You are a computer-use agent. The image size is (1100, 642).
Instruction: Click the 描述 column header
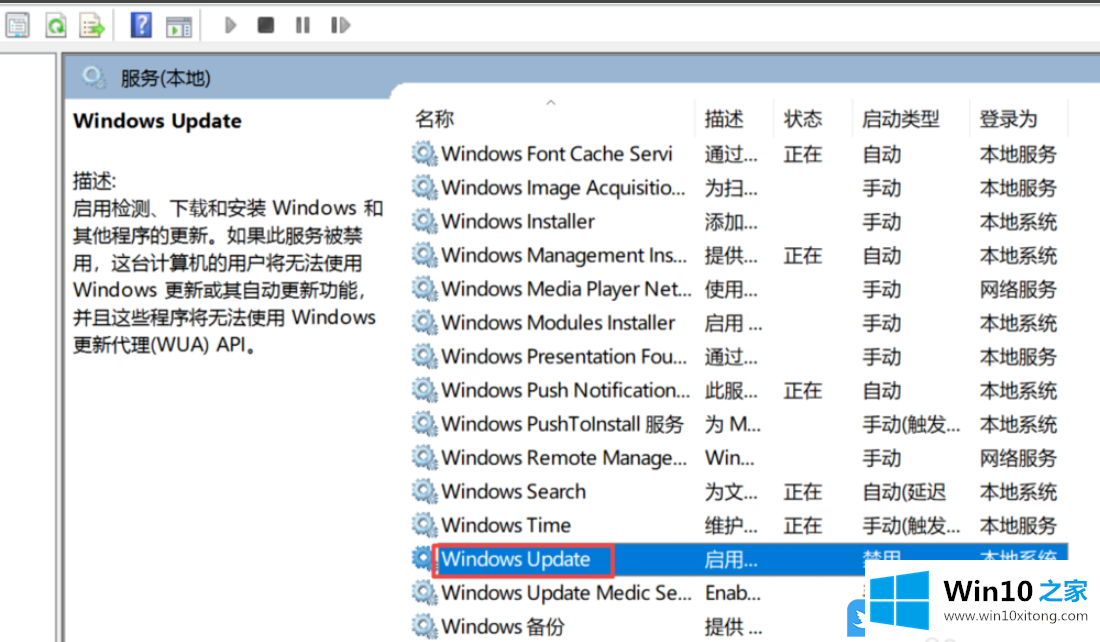[724, 119]
